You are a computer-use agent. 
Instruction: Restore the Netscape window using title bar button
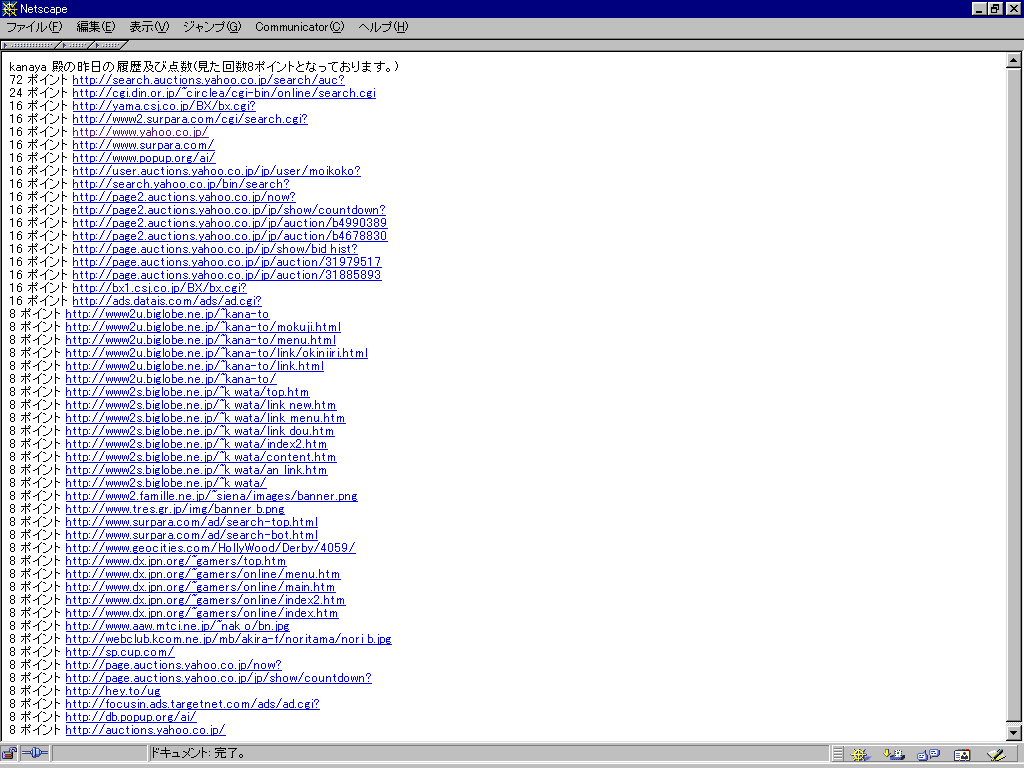(995, 8)
